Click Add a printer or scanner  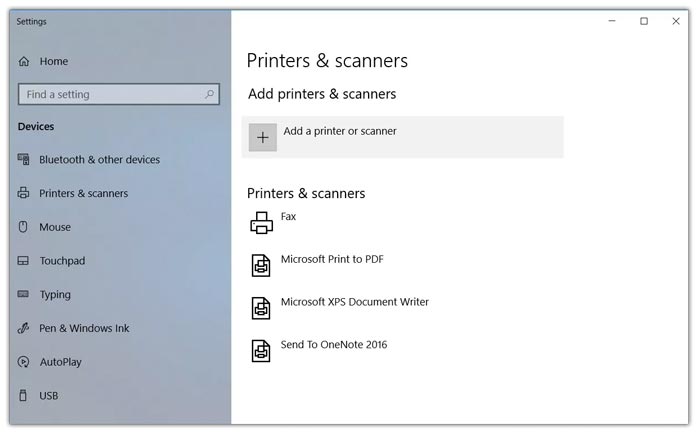pos(402,137)
